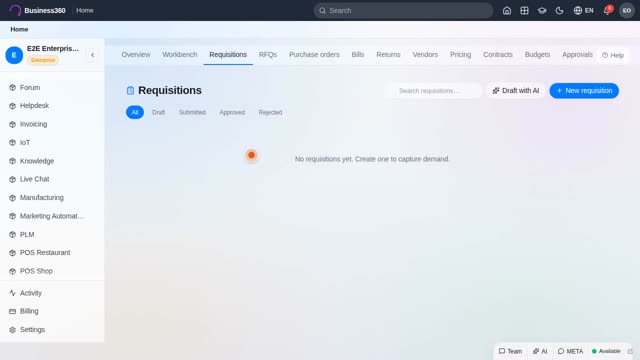The width and height of the screenshot is (640, 360).
Task: Click the PLM cube icon
Action: (12, 235)
